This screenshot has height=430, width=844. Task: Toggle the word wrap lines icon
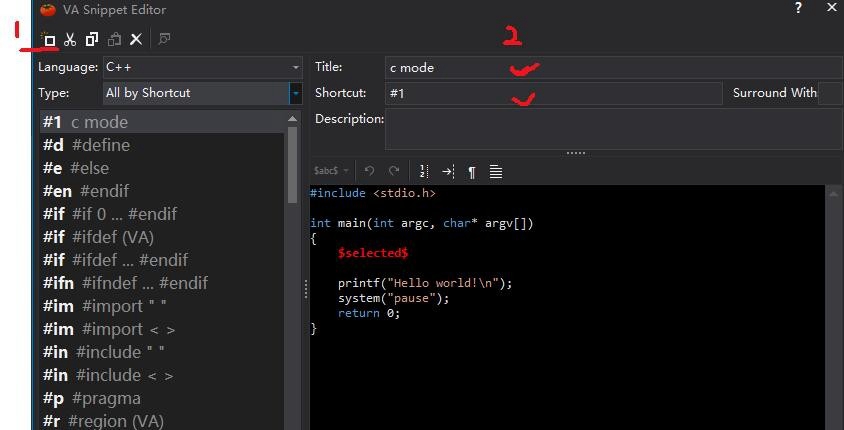click(496, 172)
